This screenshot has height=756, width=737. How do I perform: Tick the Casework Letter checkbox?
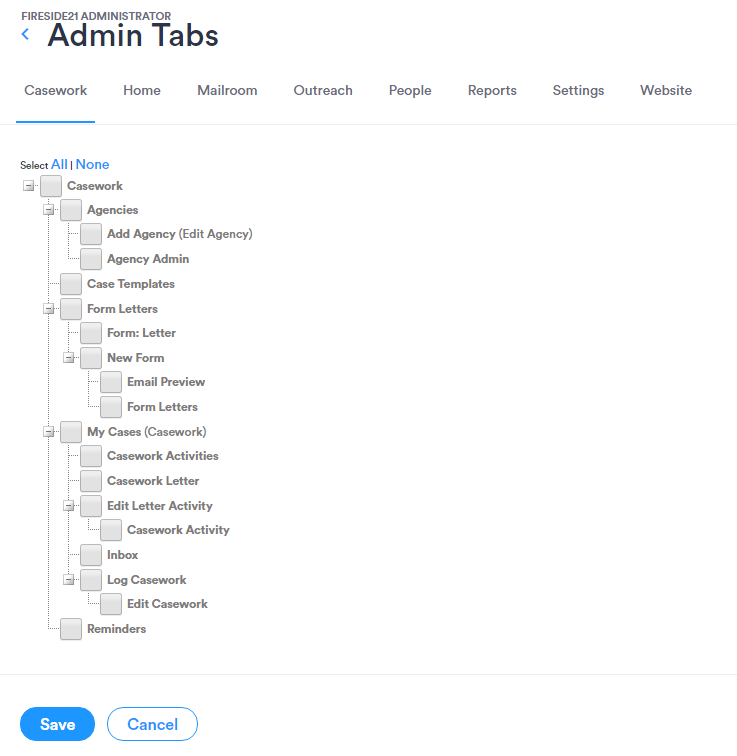click(91, 481)
